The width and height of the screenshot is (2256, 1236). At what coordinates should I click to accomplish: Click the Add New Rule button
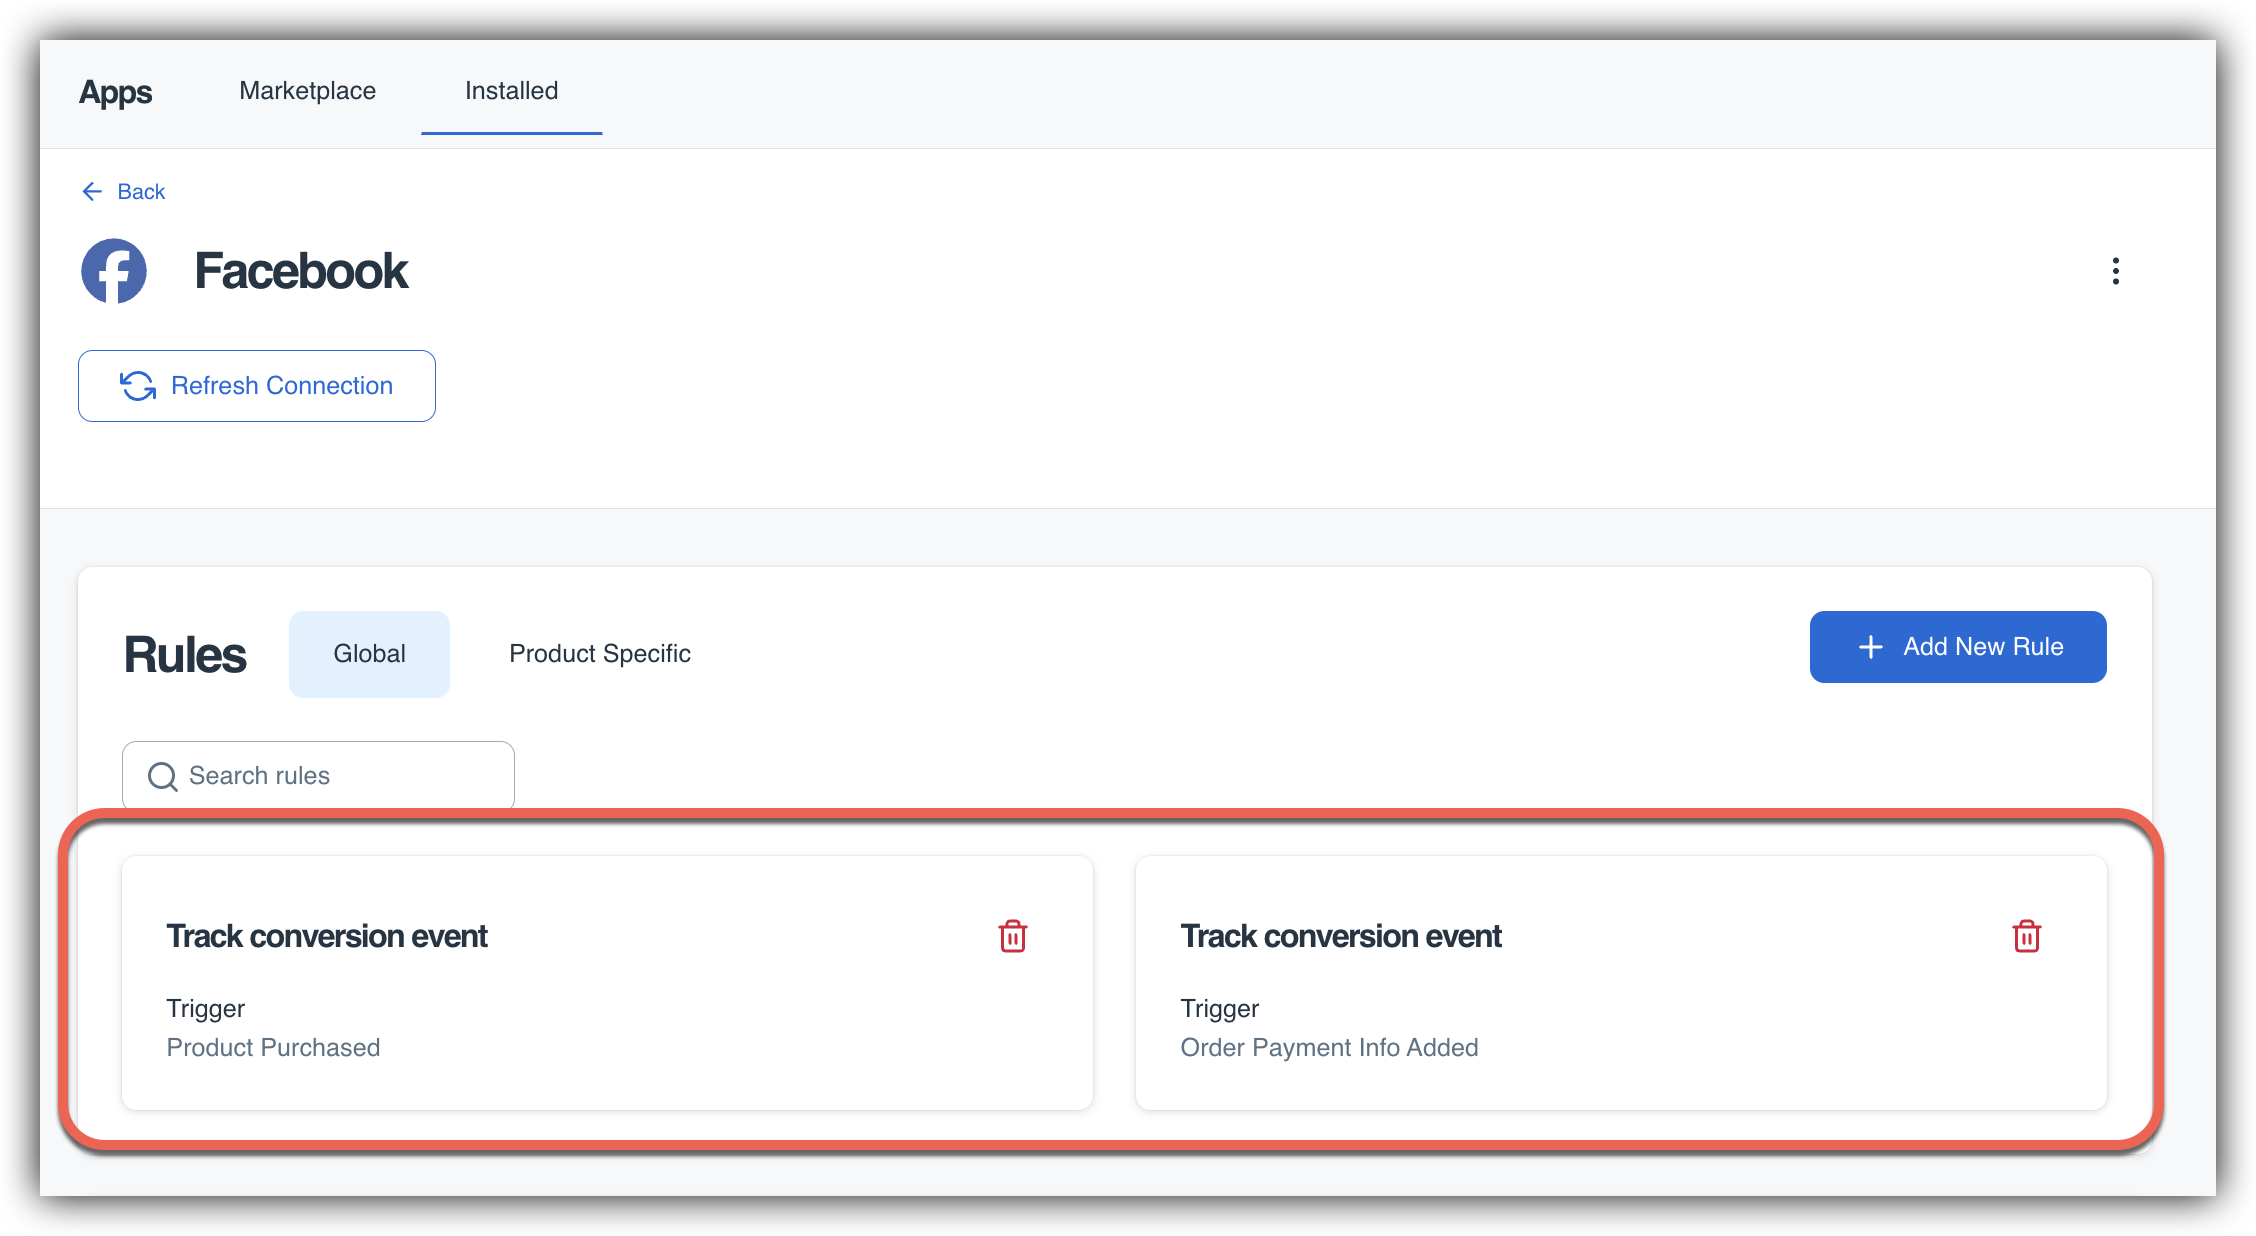click(1957, 647)
